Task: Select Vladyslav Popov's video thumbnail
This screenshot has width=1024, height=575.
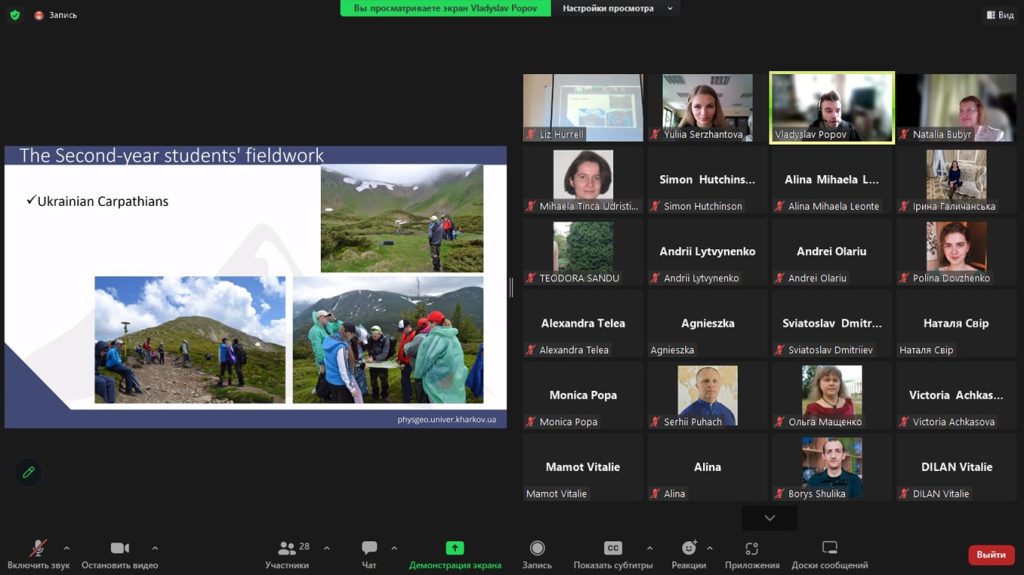Action: coord(831,107)
